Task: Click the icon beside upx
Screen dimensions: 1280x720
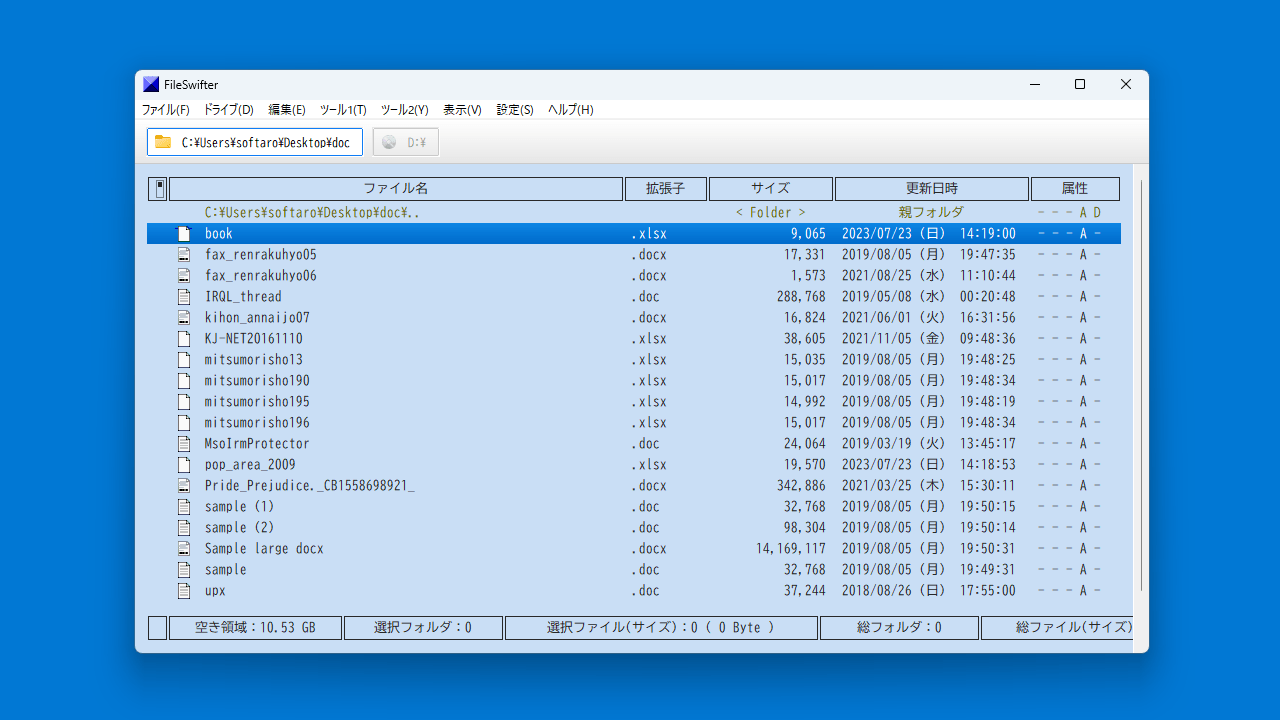Action: coord(183,590)
